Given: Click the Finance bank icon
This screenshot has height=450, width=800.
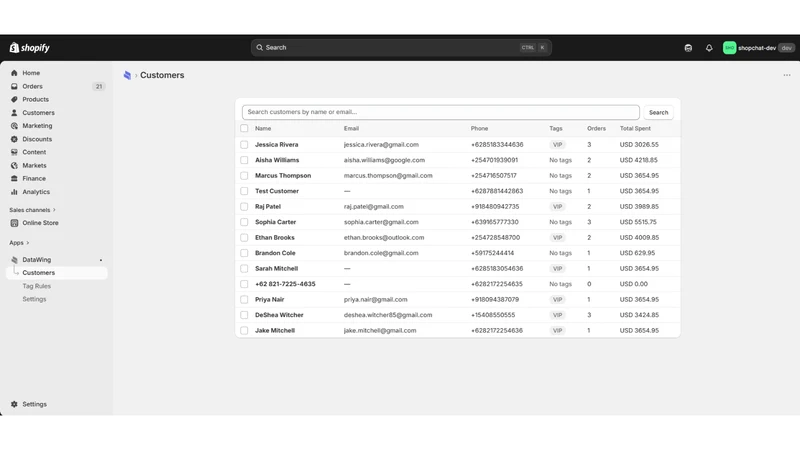Looking at the screenshot, I should (x=14, y=179).
